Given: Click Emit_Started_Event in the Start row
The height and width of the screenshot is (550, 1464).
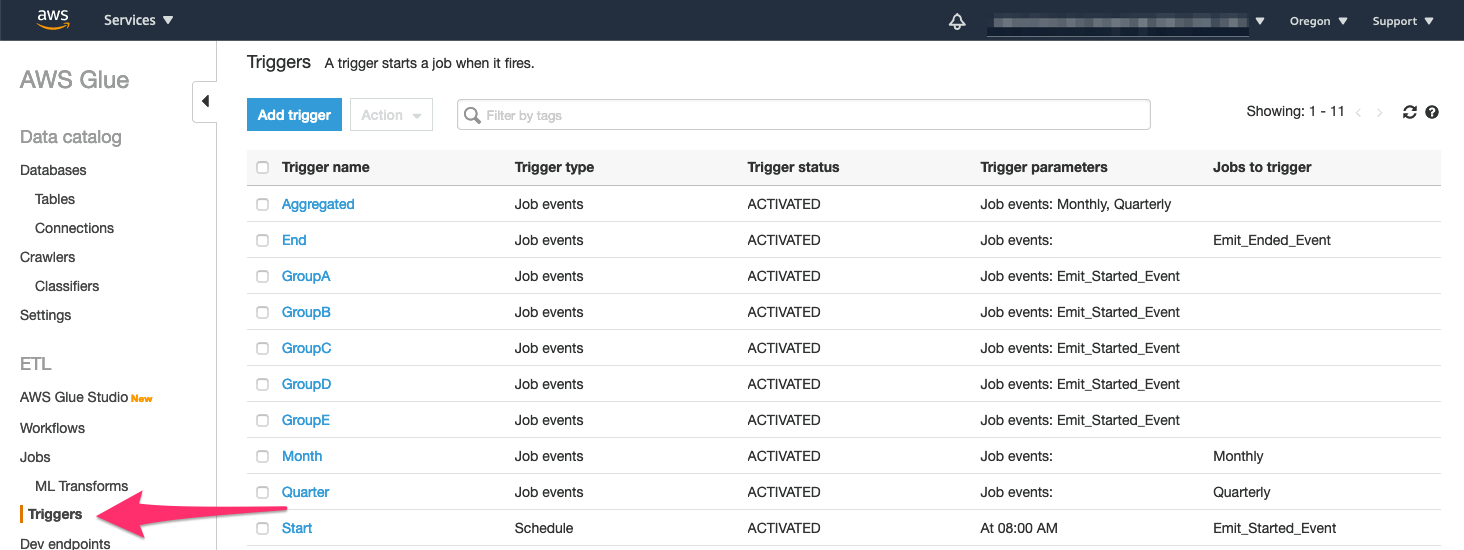Looking at the screenshot, I should pos(1275,528).
